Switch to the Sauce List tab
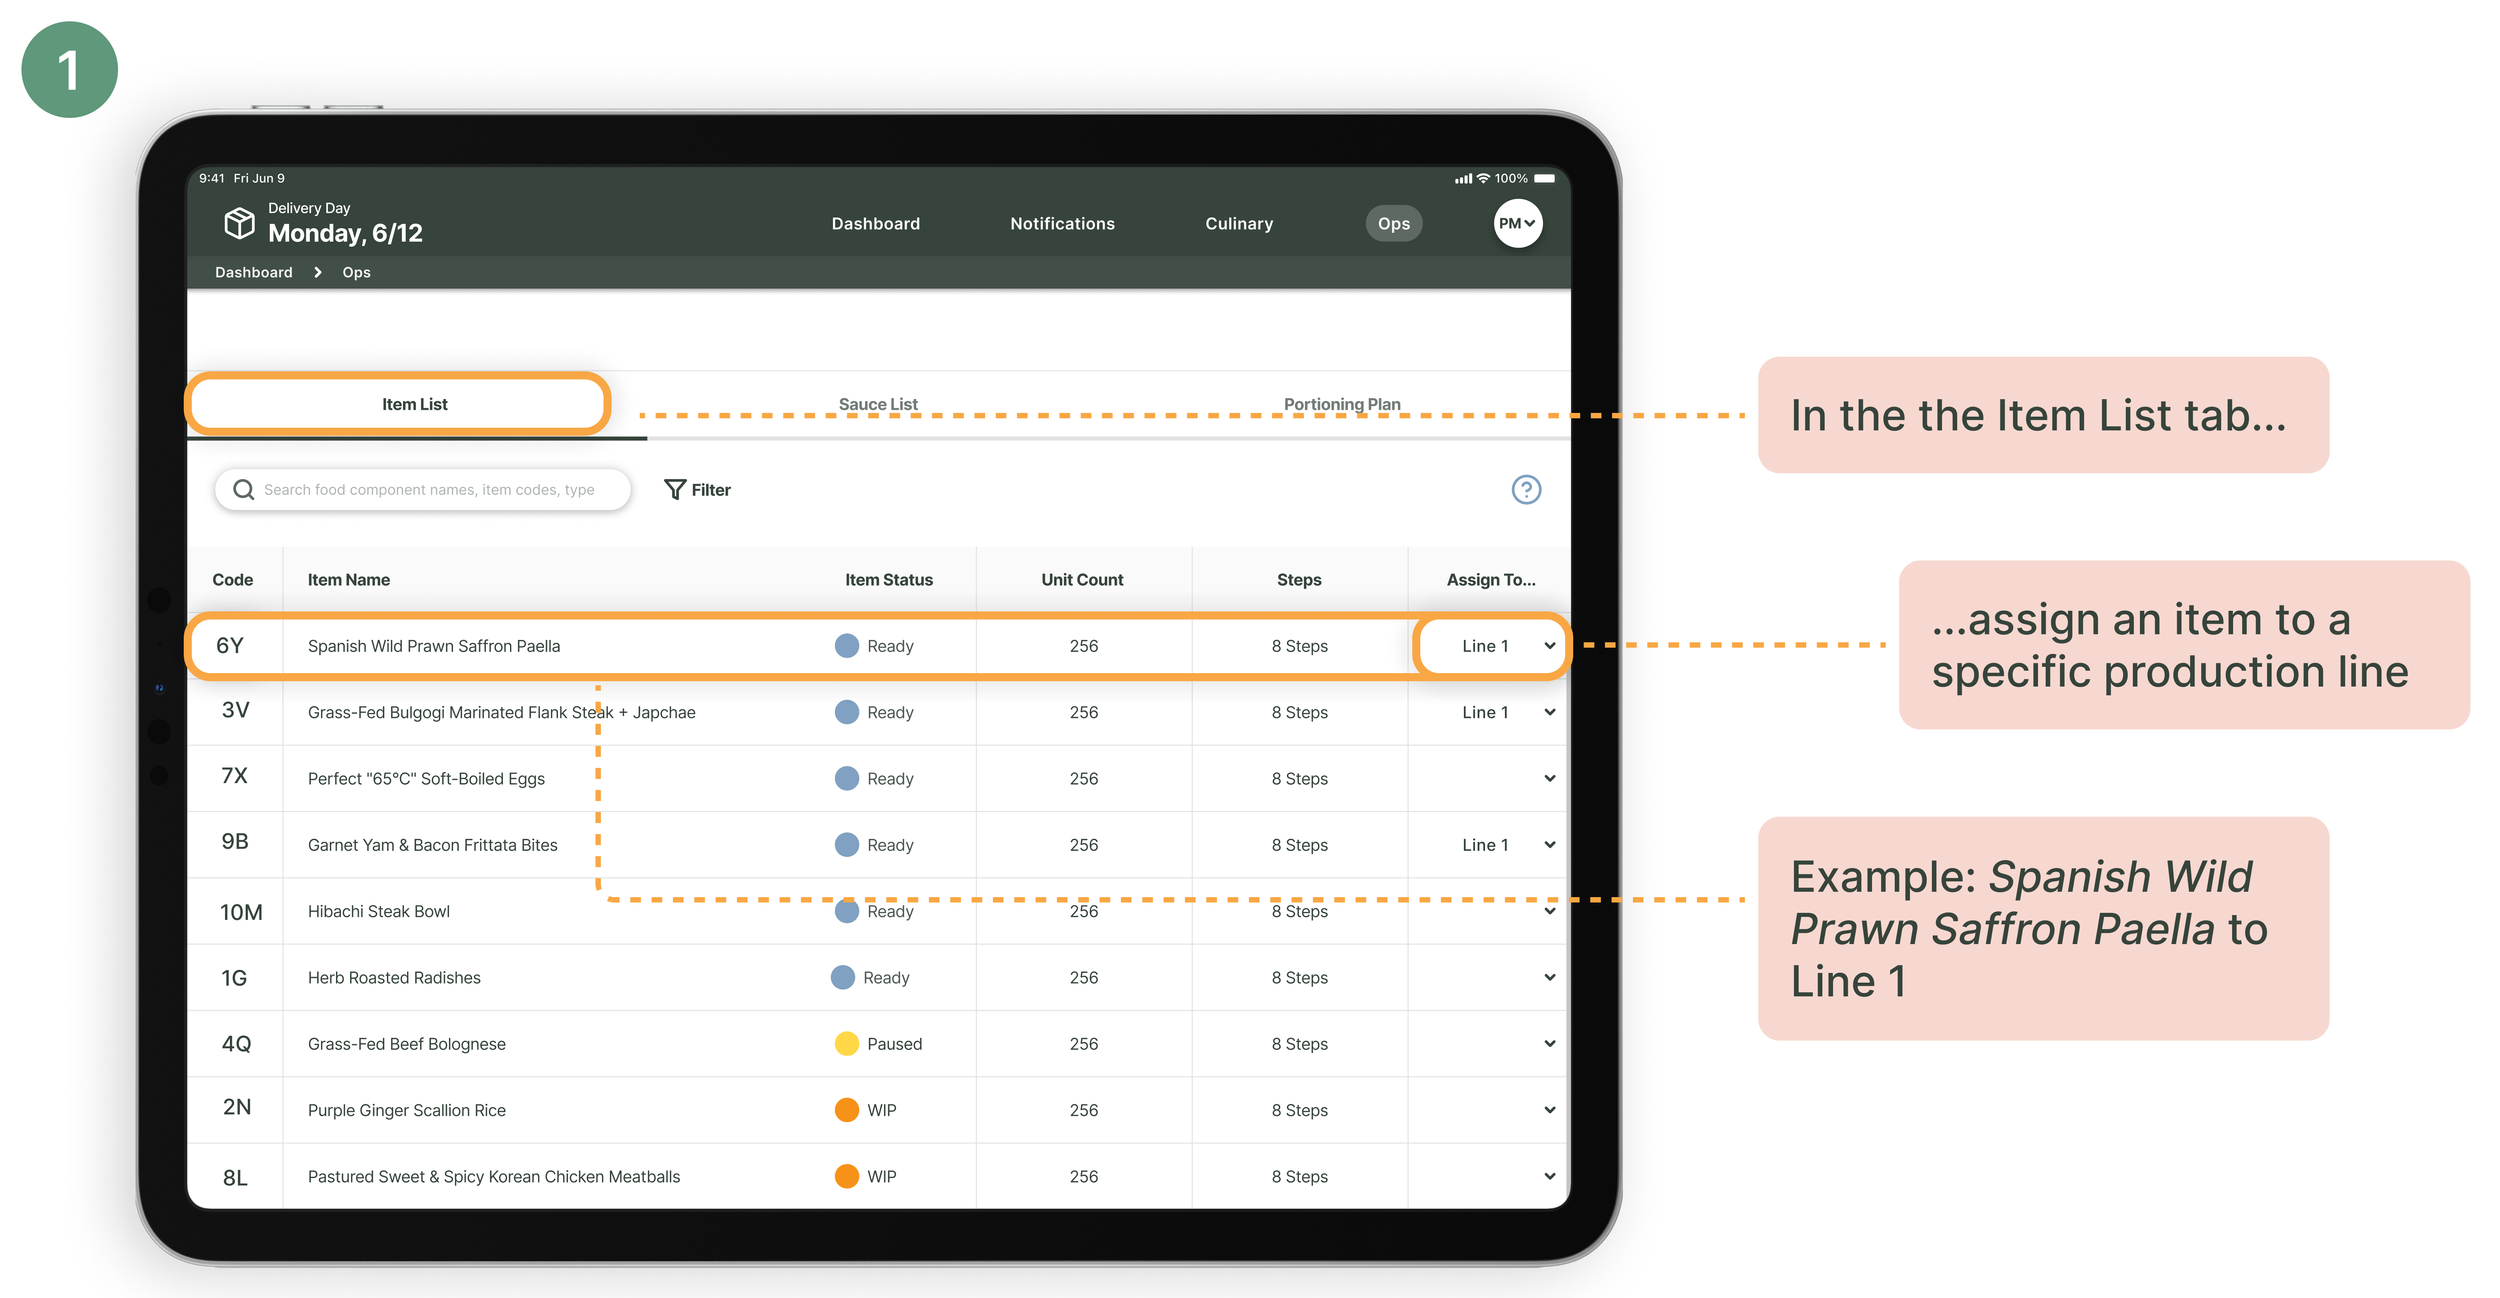This screenshot has height=1298, width=2500. pyautogui.click(x=877, y=403)
